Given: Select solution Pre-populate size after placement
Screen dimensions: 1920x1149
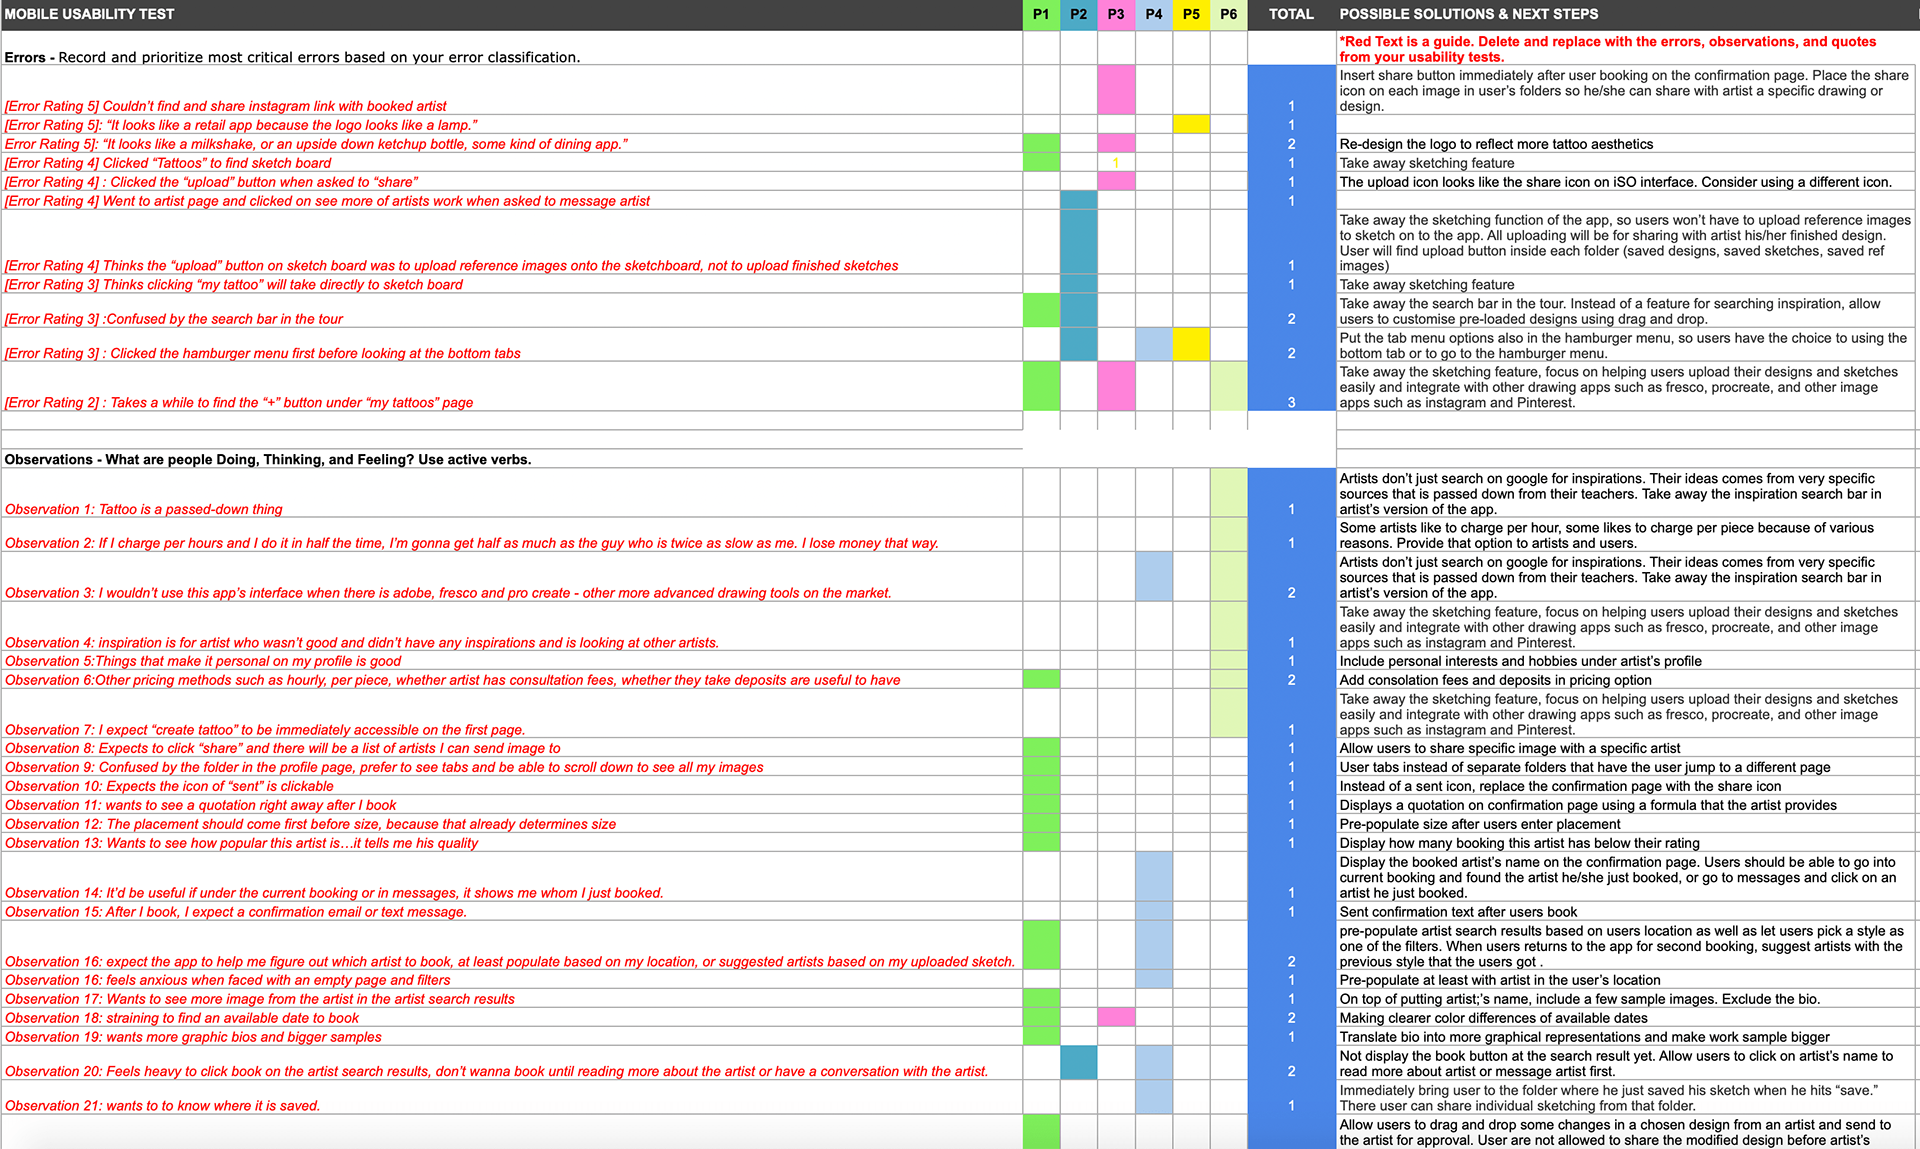Looking at the screenshot, I should click(x=1627, y=824).
